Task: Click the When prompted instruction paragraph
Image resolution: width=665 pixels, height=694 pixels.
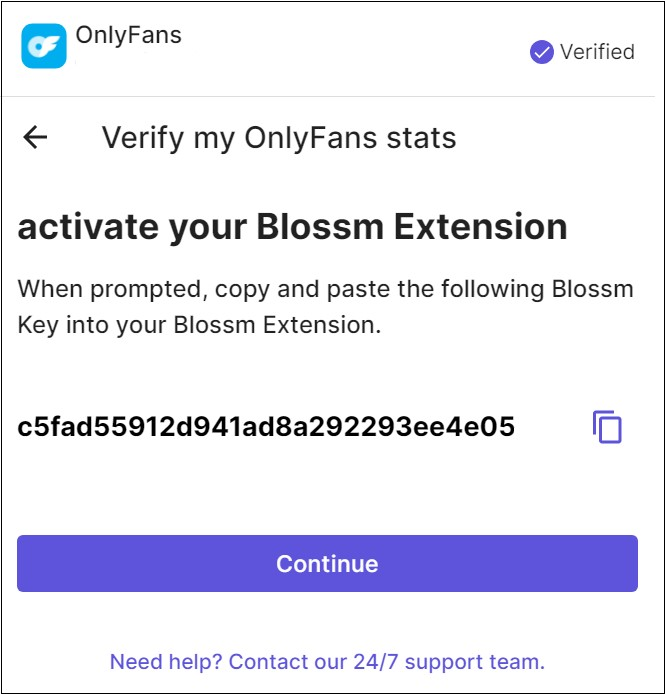Action: pyautogui.click(x=325, y=307)
